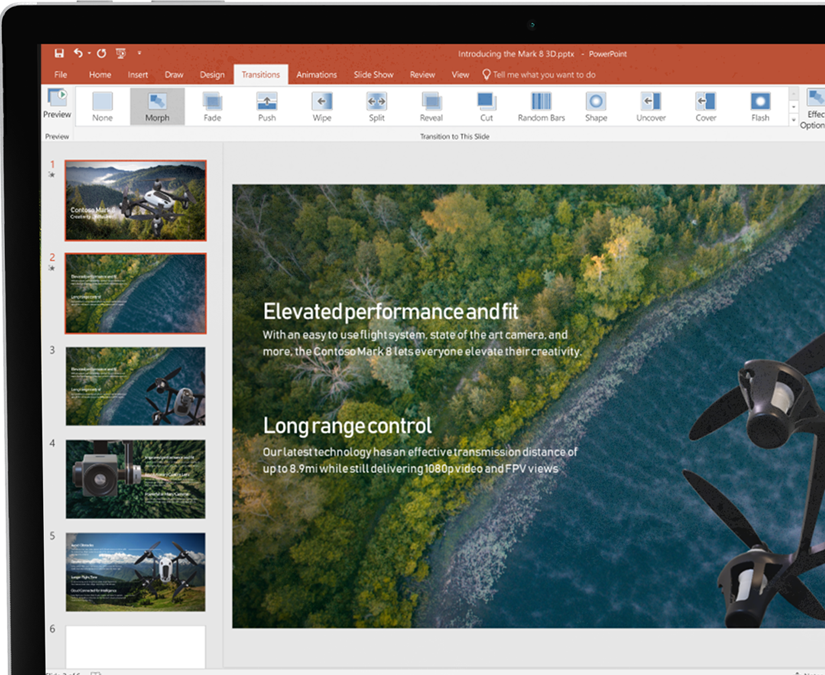Preview the slide transition
Screen dimensions: 825x675
57,104
